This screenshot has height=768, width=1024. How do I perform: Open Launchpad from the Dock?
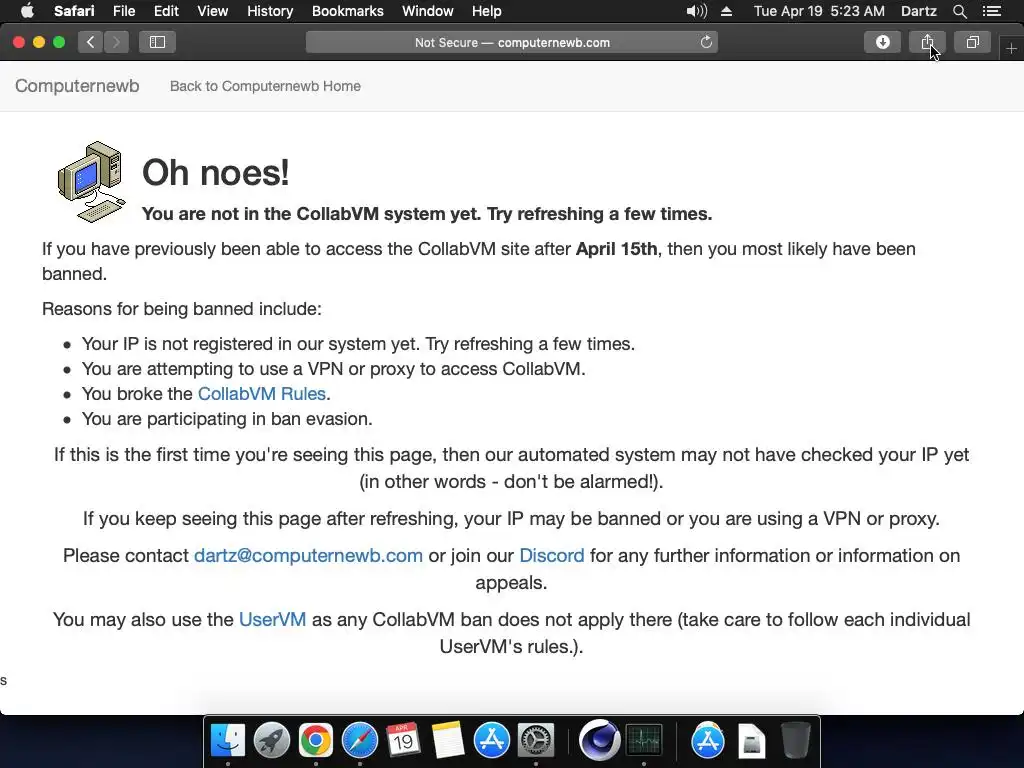(272, 741)
